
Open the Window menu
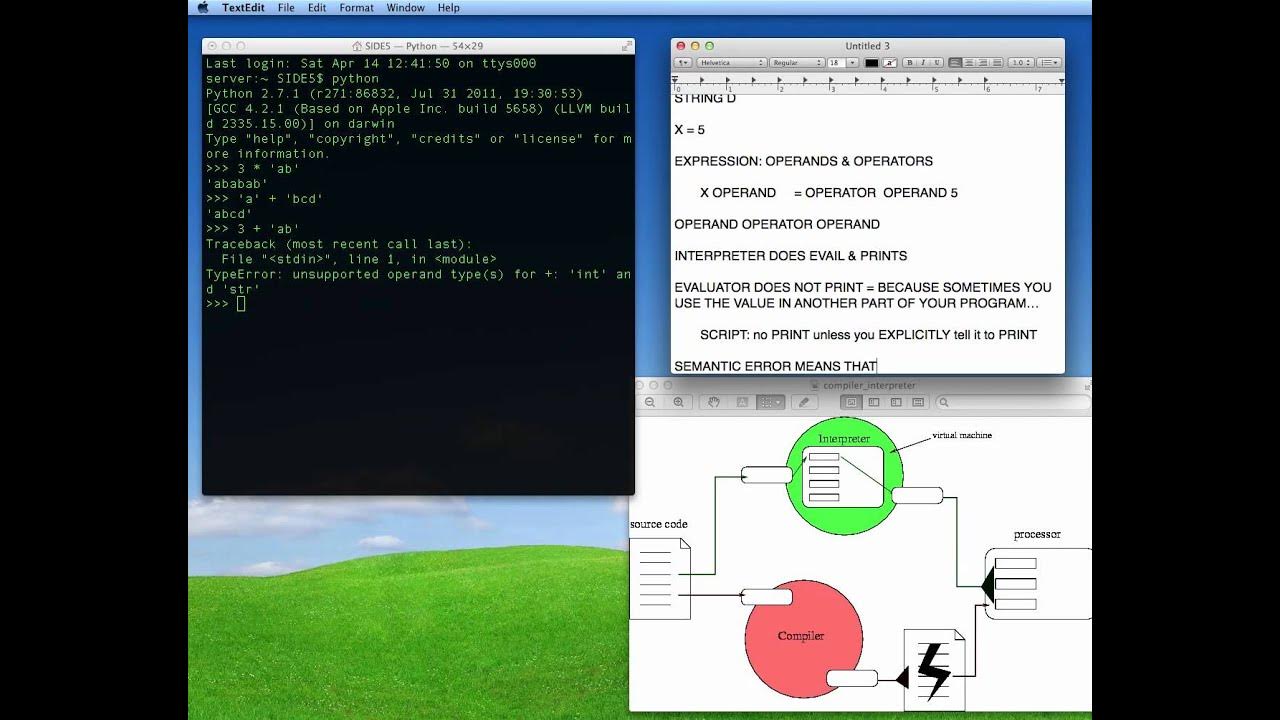pos(405,7)
